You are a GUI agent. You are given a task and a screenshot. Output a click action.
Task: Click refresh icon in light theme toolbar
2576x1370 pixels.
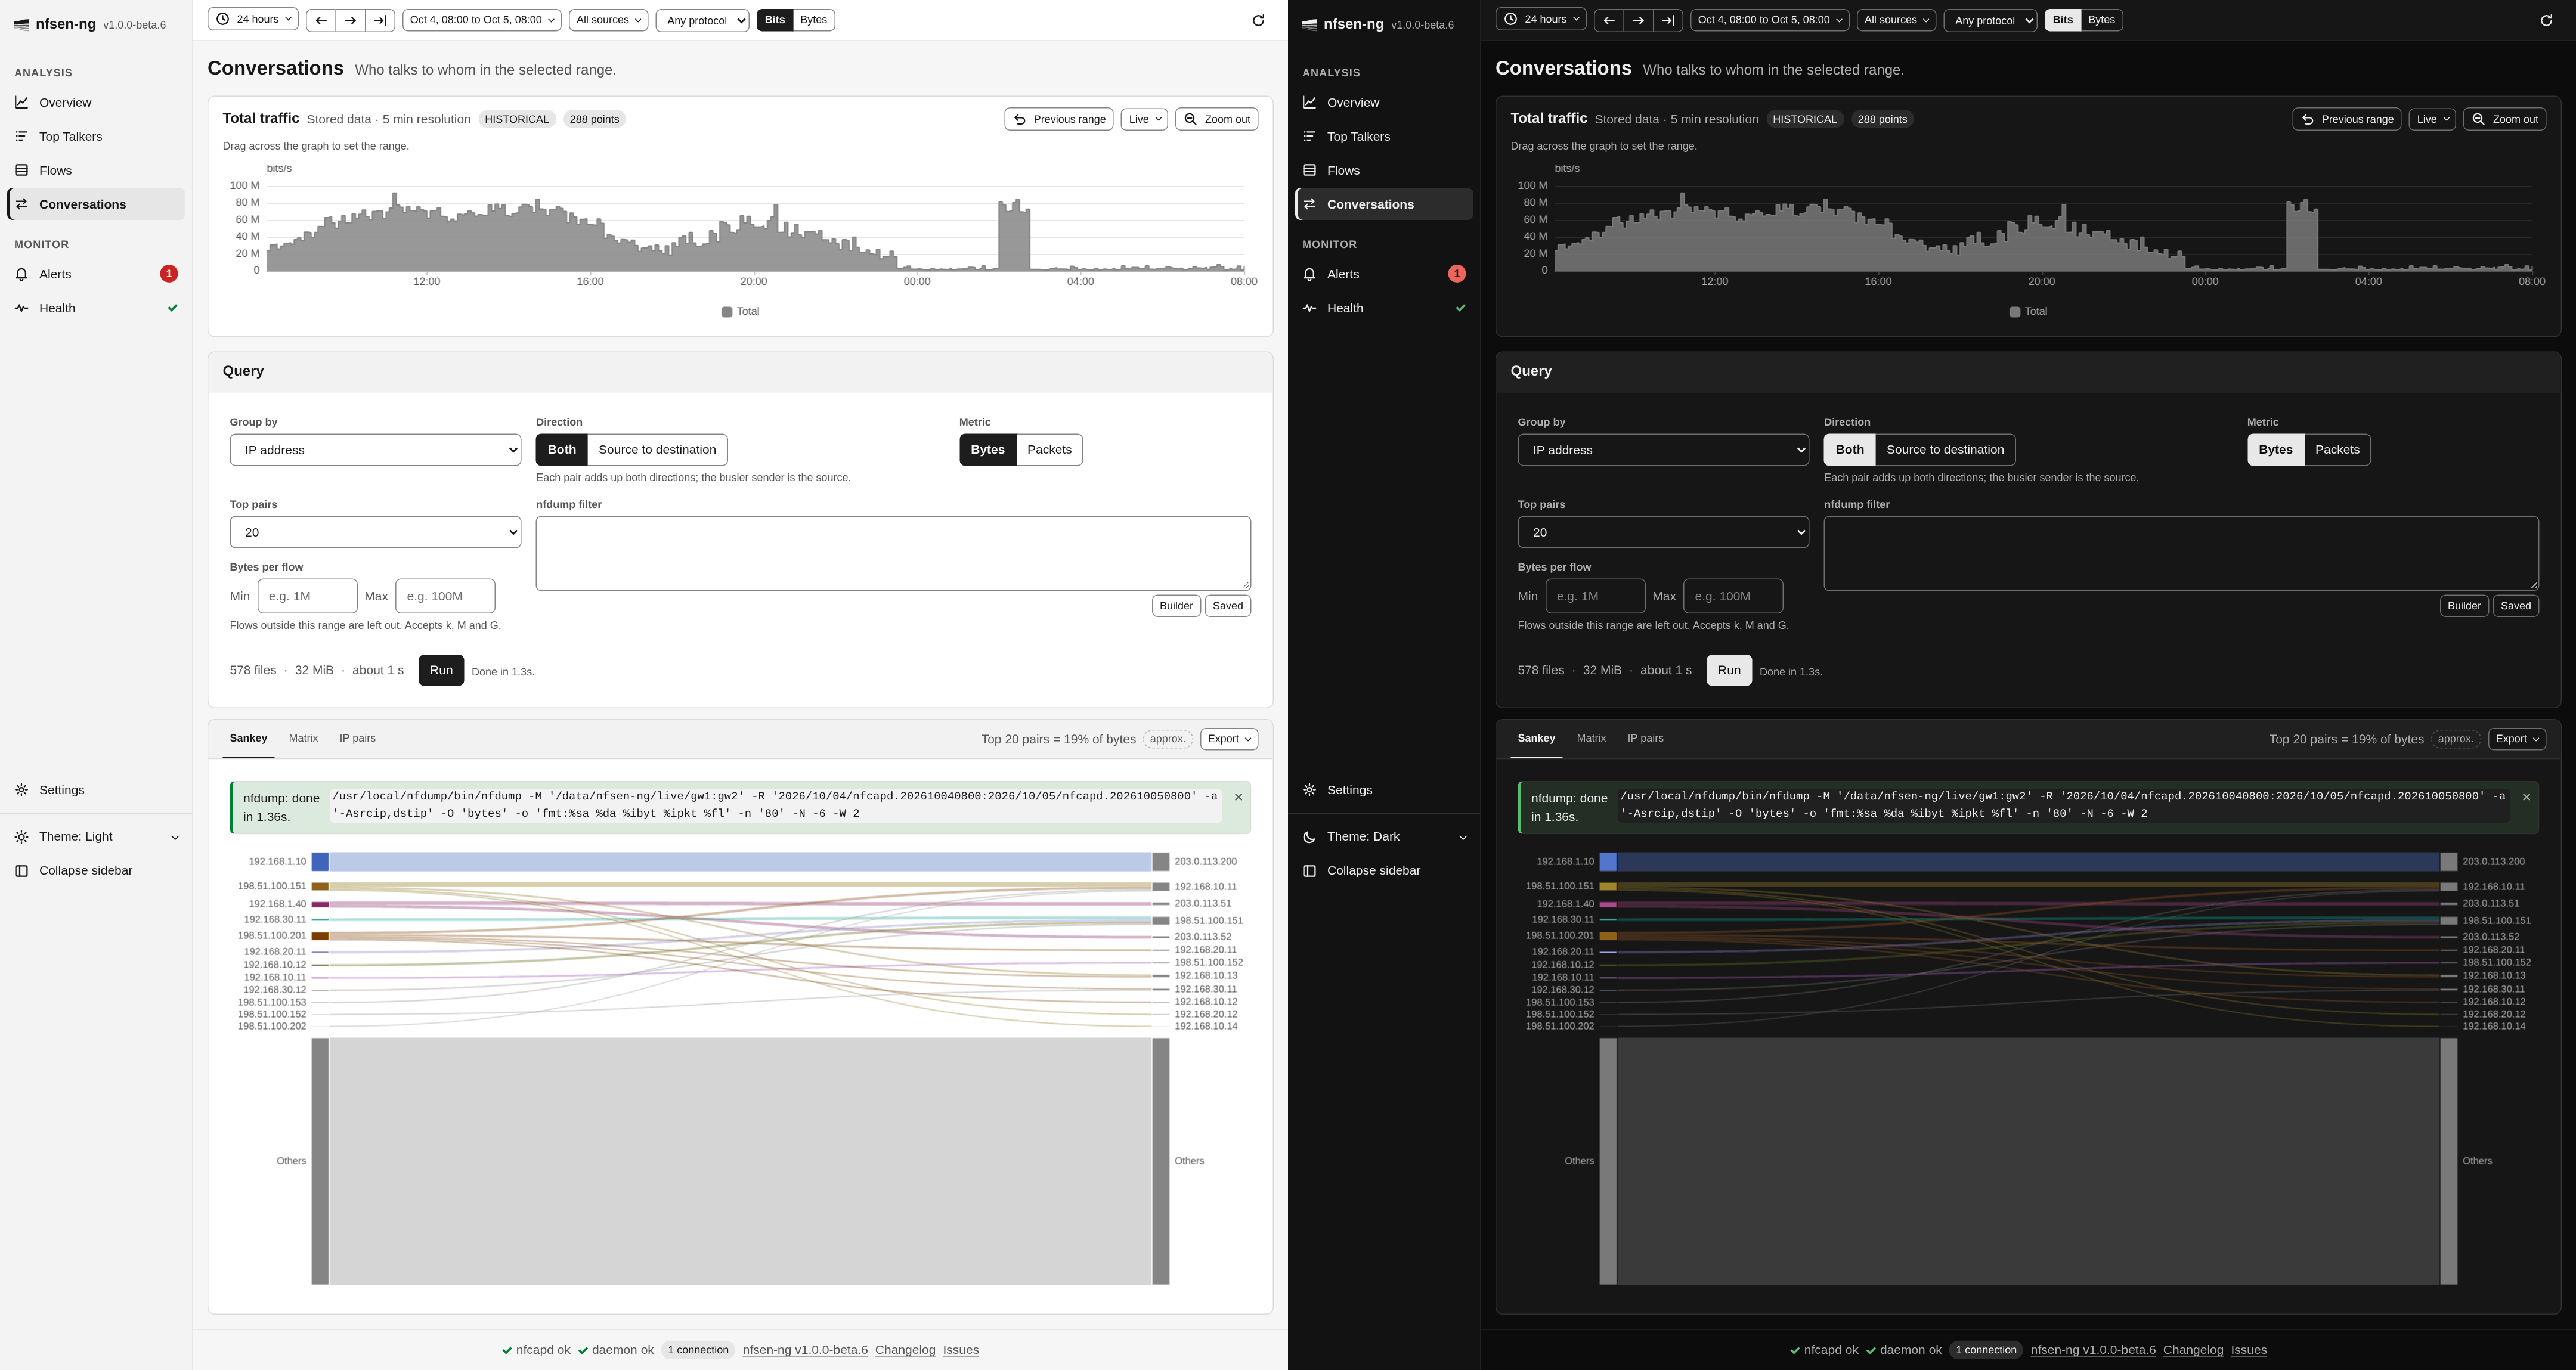click(x=1258, y=20)
